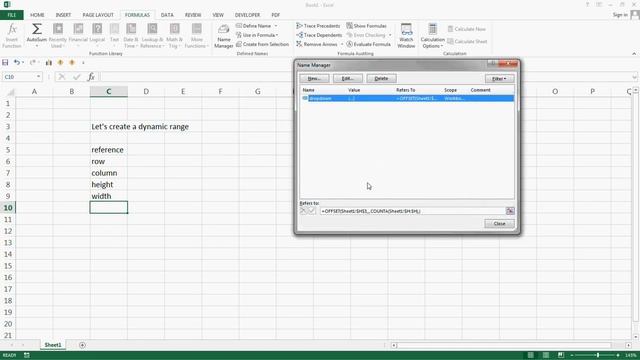Collapse the ribbon with the chevron
The width and height of the screenshot is (640, 360).
point(634,54)
